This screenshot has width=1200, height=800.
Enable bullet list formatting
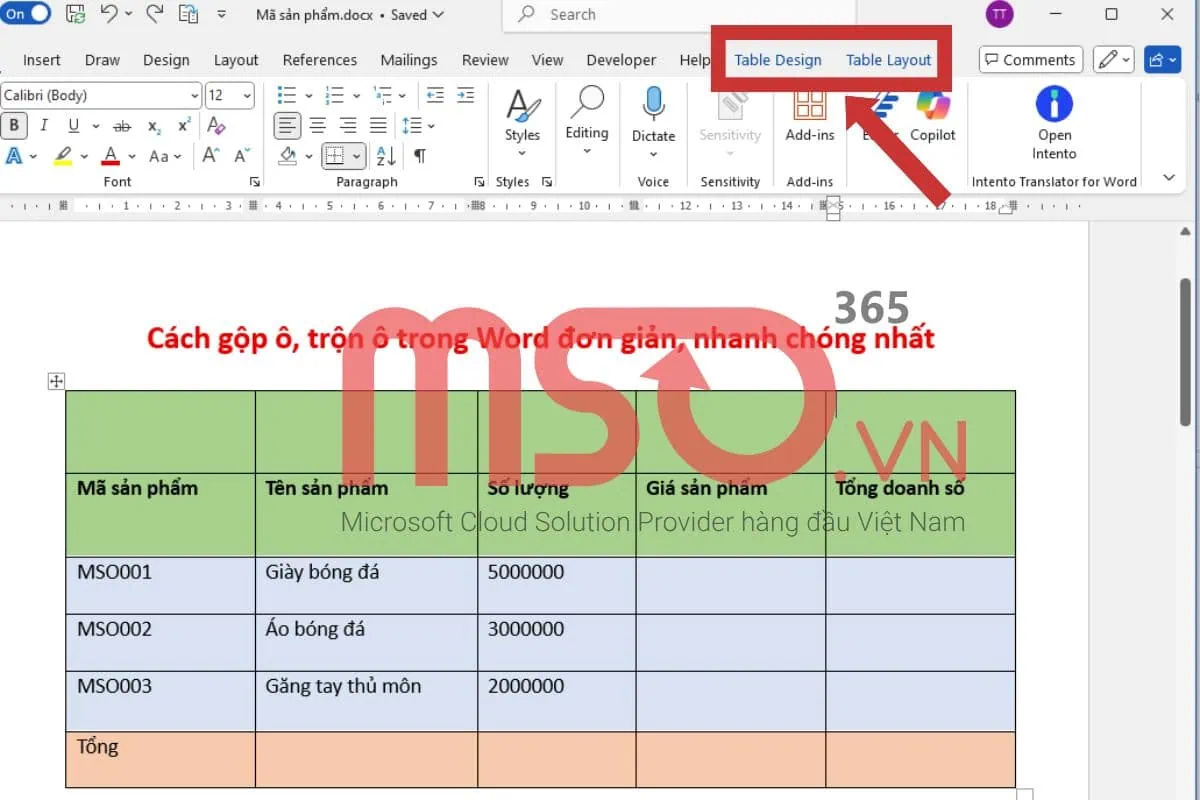pyautogui.click(x=285, y=95)
